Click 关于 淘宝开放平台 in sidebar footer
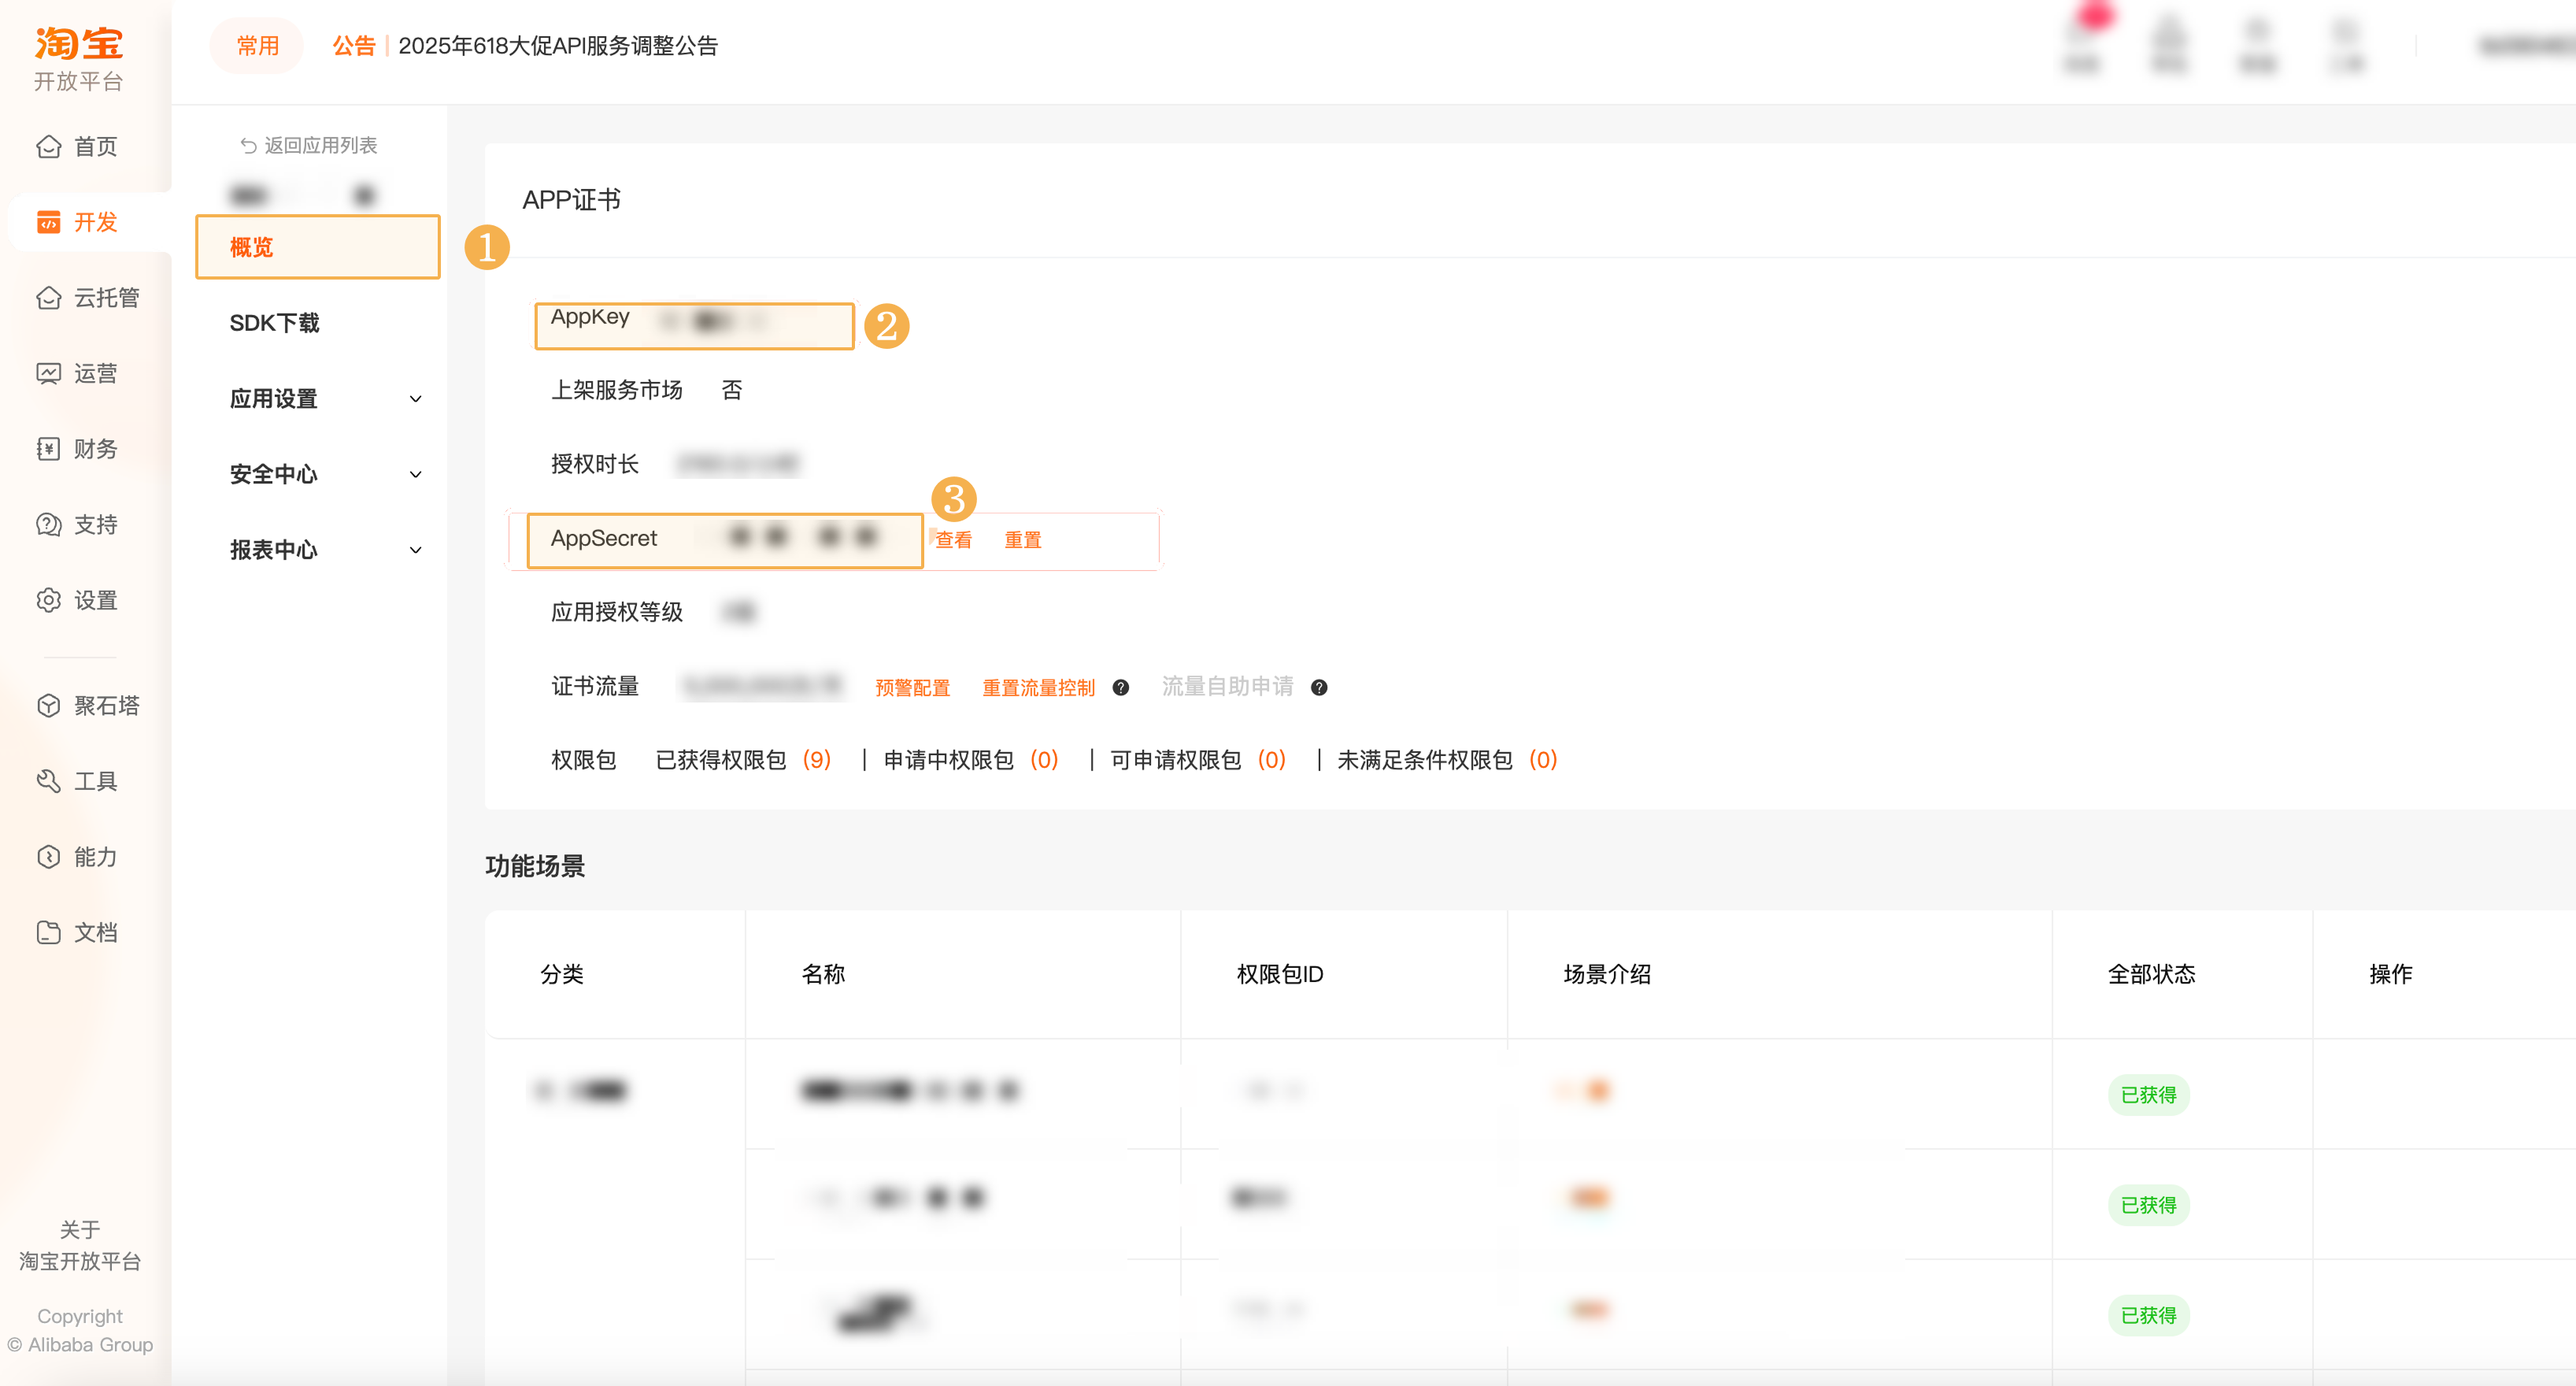The width and height of the screenshot is (2576, 1386). [x=80, y=1245]
